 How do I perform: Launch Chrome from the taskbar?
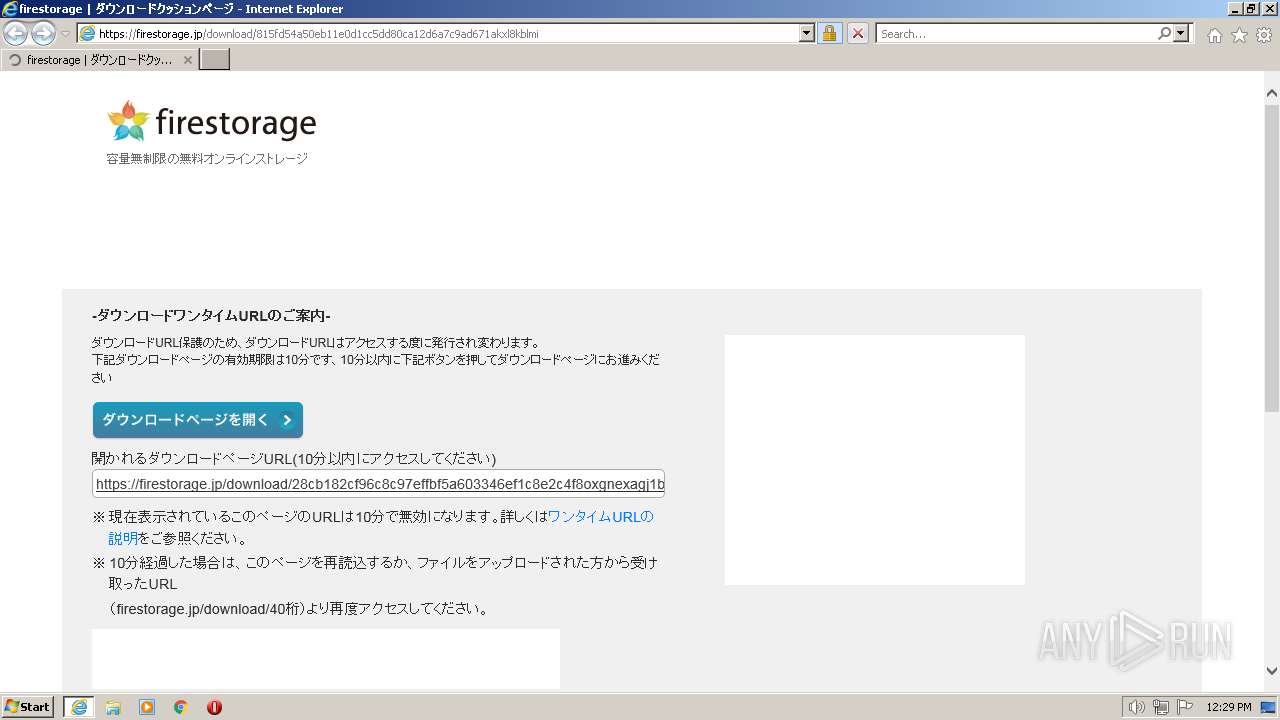click(x=181, y=707)
